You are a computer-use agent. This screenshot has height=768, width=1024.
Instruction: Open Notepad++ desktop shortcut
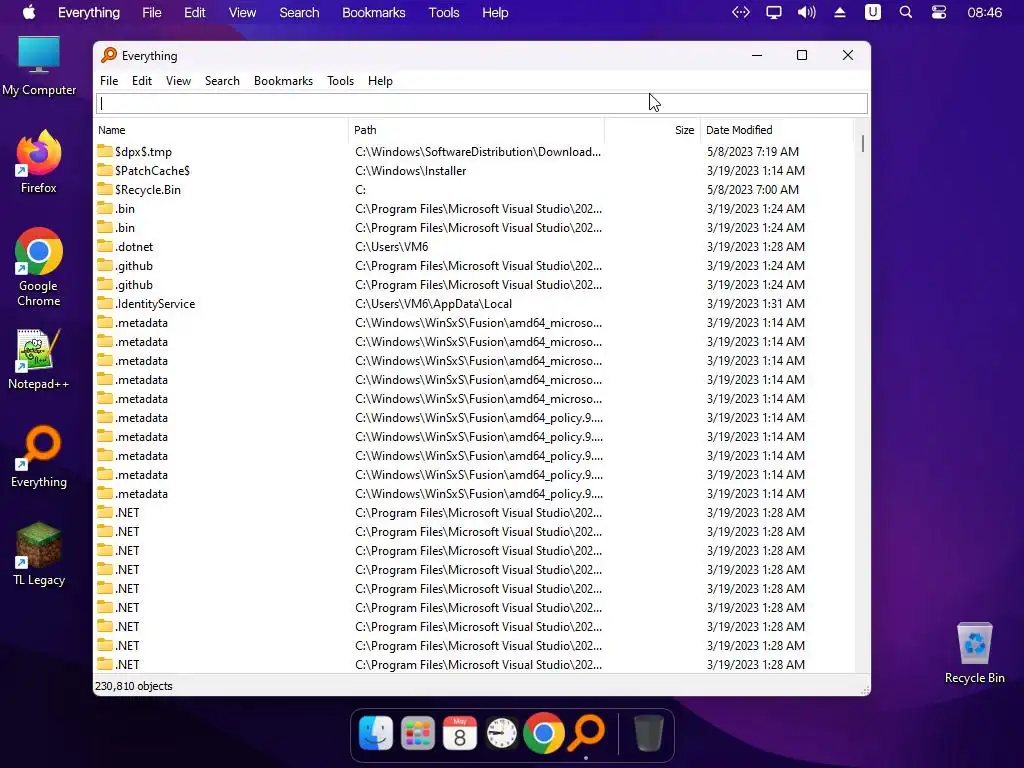point(39,359)
